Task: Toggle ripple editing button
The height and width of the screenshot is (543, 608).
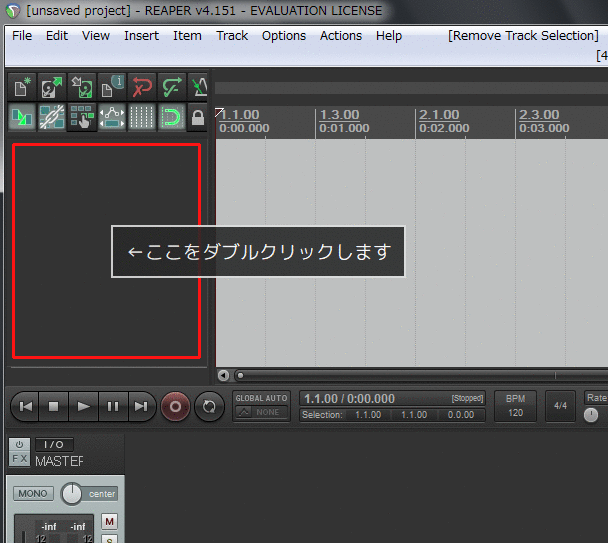Action: coord(82,118)
